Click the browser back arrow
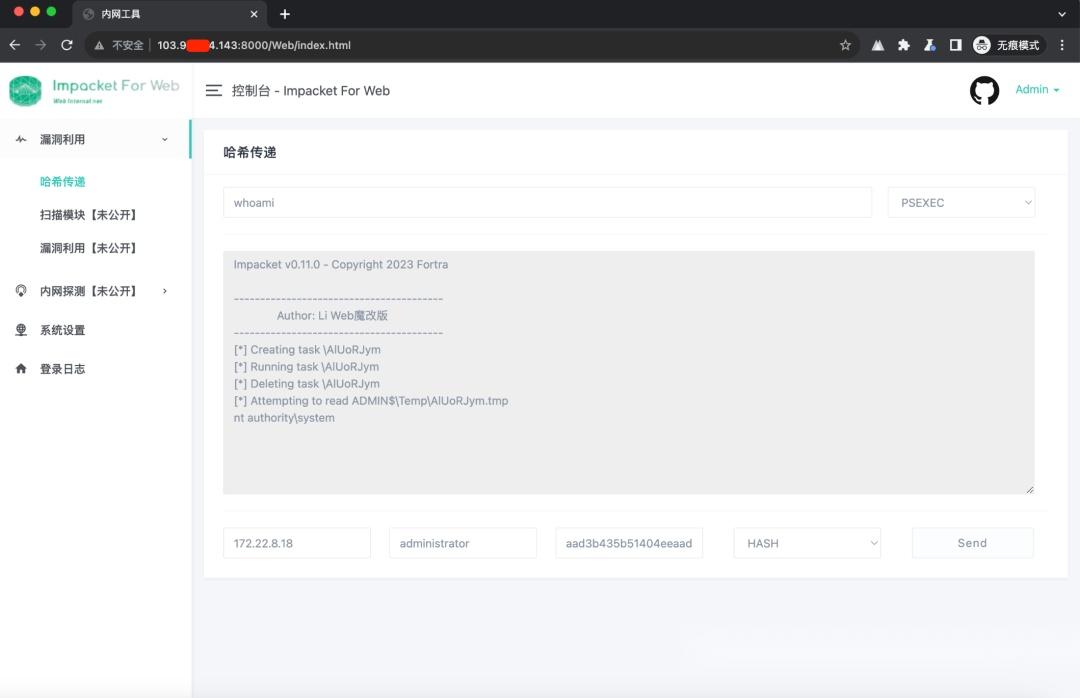This screenshot has height=698, width=1080. click(x=14, y=44)
